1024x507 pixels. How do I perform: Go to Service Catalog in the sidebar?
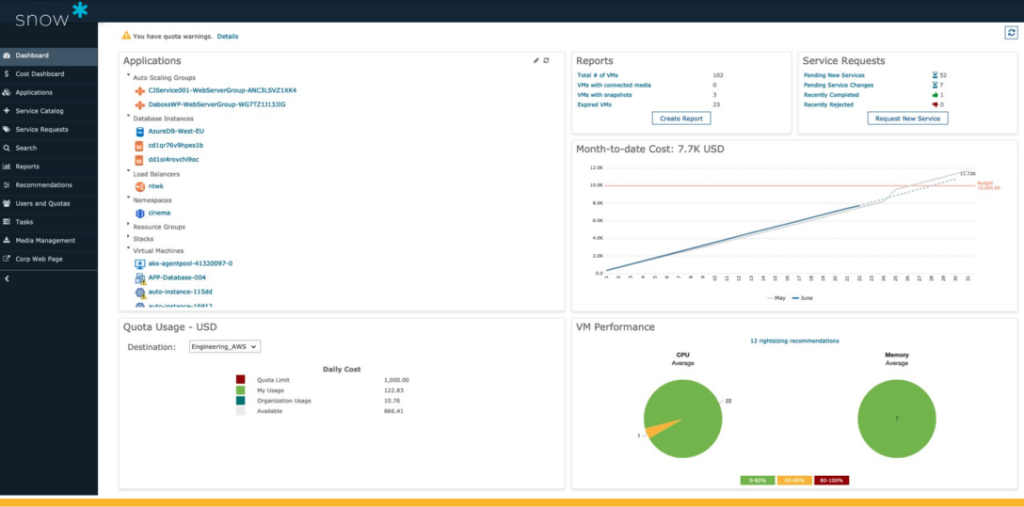39,111
